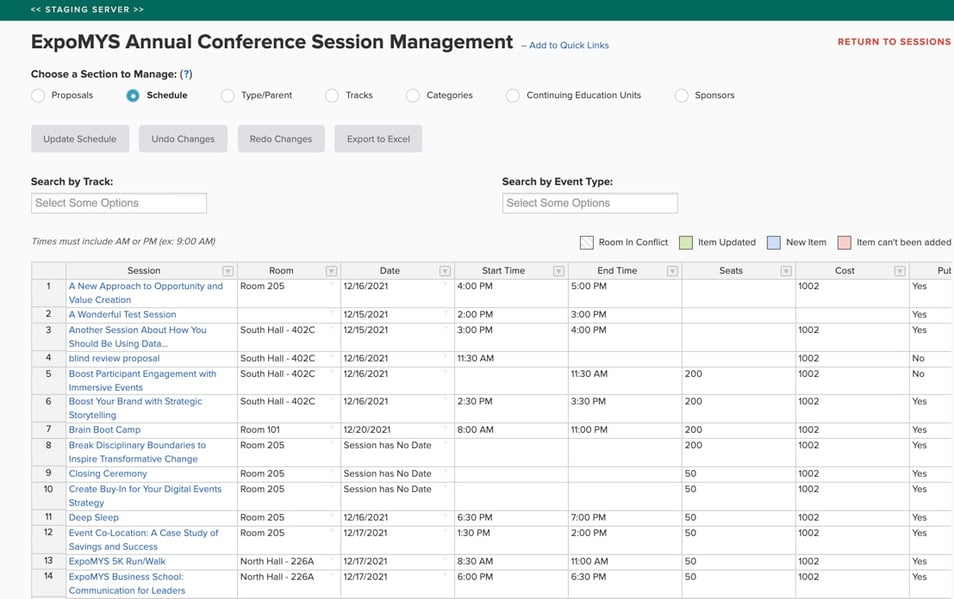Click the Undo Changes button
The image size is (954, 599).
pos(183,139)
